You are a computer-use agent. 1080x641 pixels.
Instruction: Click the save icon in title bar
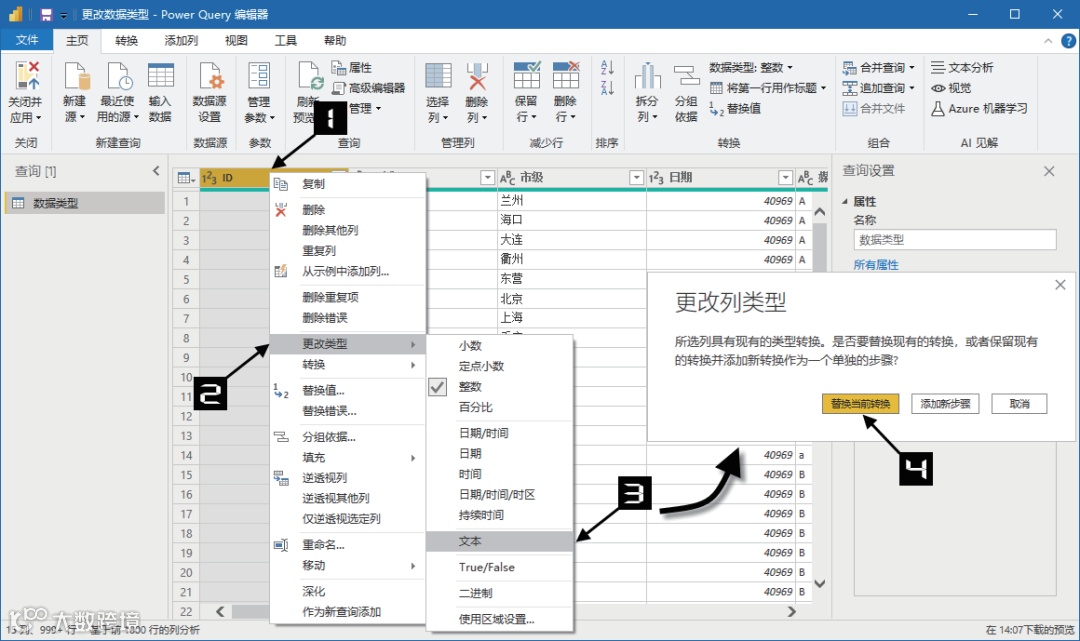point(46,14)
